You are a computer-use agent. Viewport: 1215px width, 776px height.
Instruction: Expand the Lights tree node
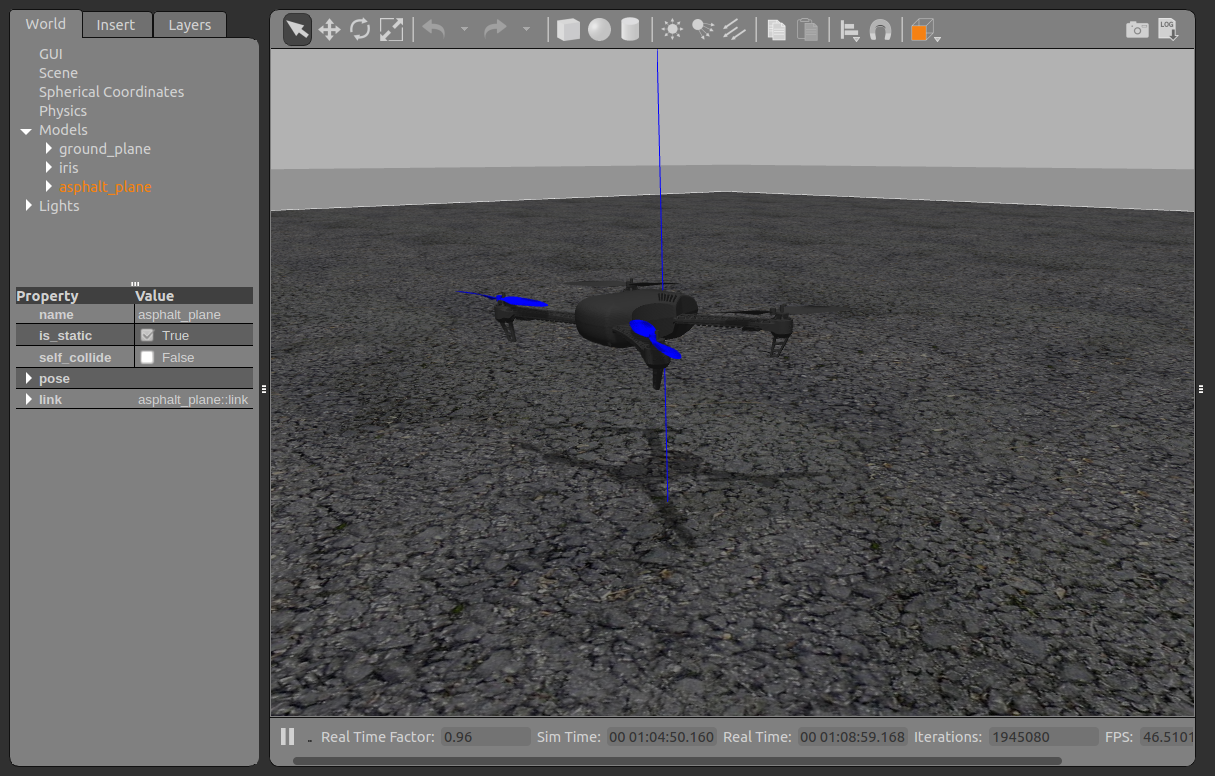28,206
